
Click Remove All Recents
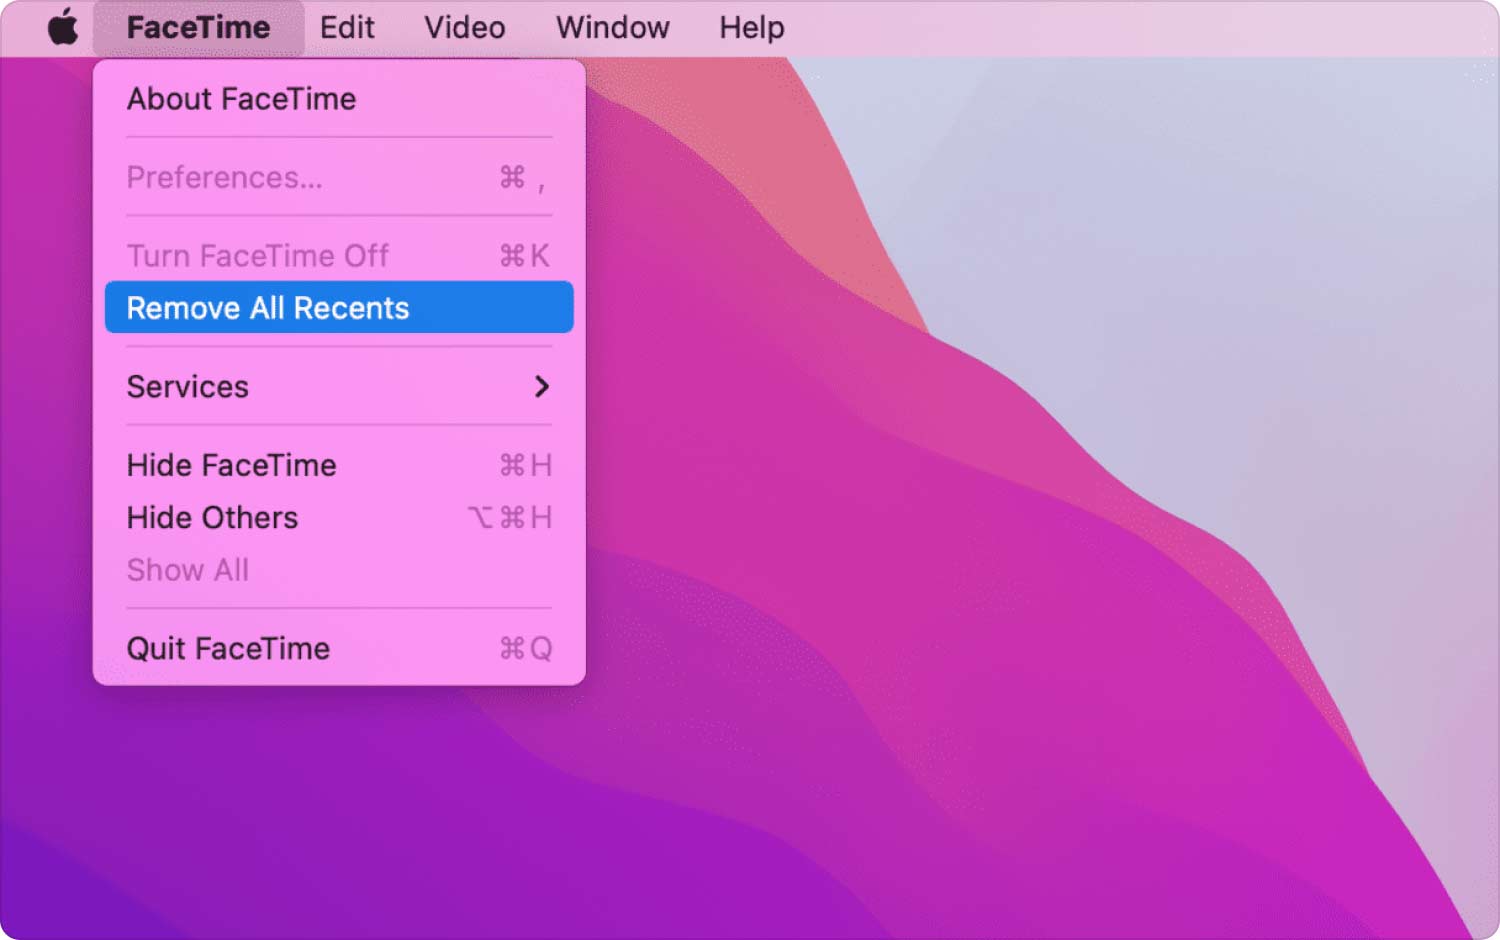pos(339,307)
